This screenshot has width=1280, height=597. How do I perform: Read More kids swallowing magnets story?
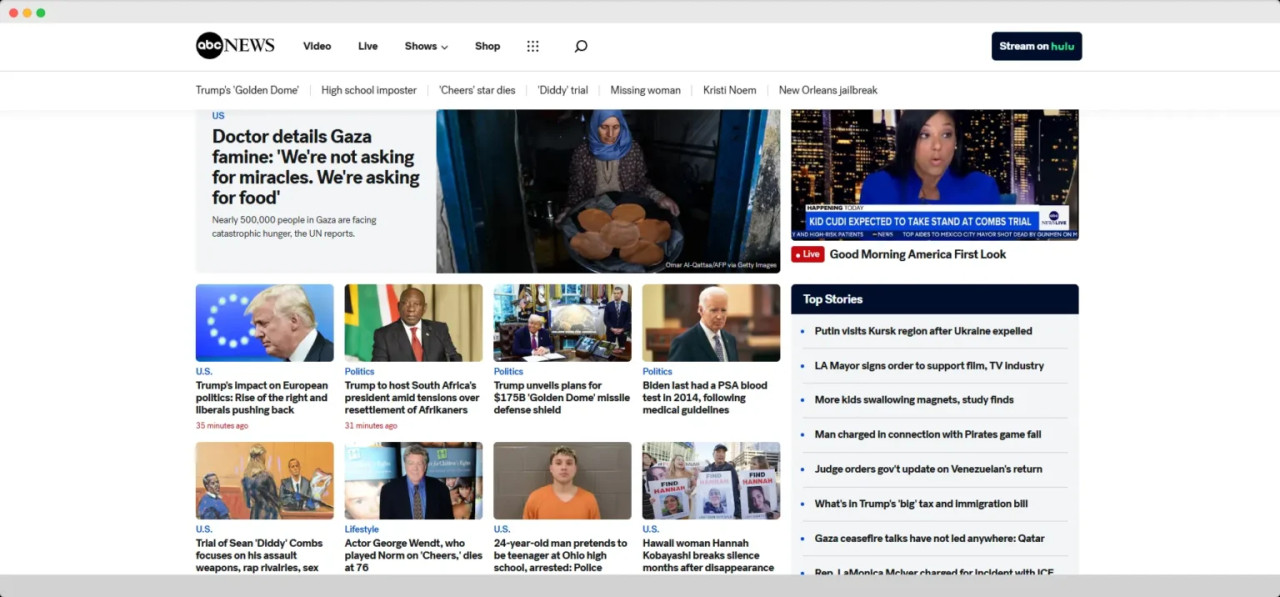point(914,400)
